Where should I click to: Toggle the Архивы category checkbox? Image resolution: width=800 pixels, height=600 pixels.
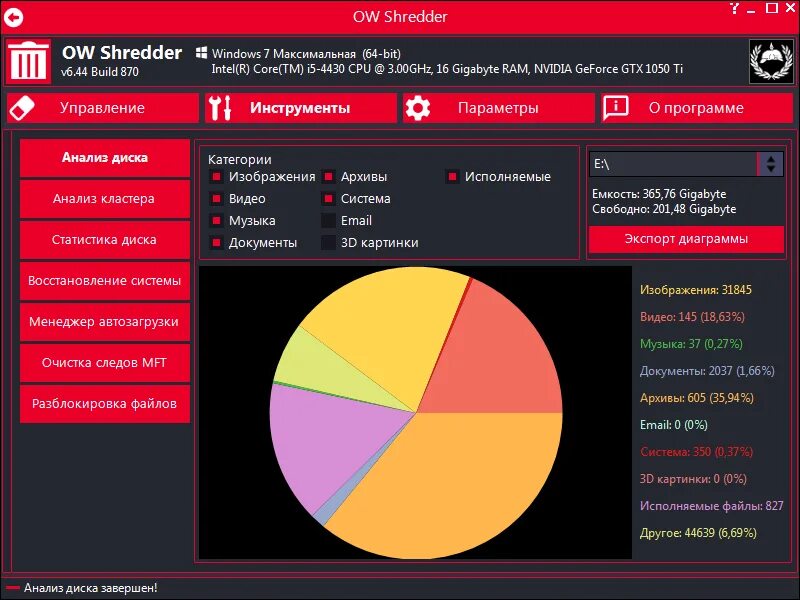coord(329,177)
